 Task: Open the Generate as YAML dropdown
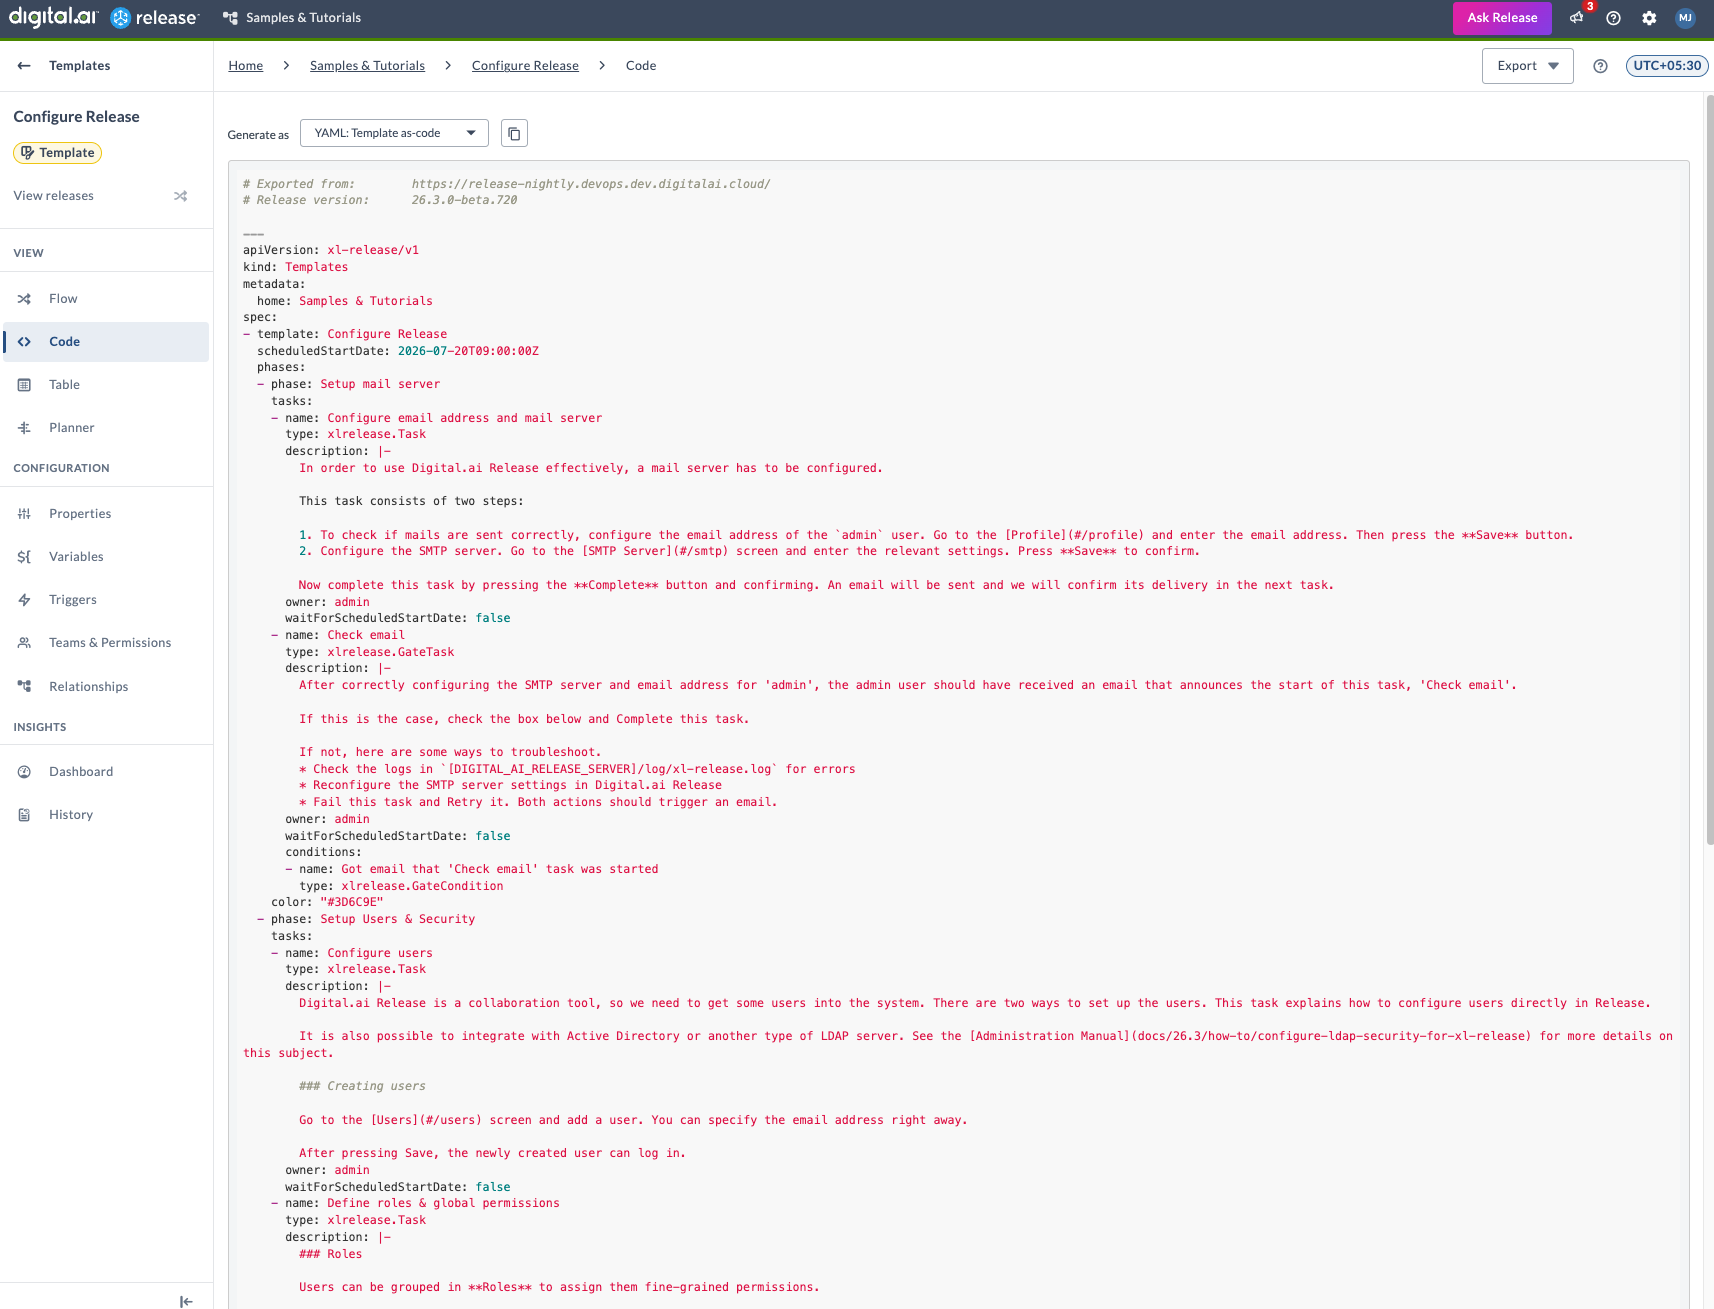click(394, 133)
